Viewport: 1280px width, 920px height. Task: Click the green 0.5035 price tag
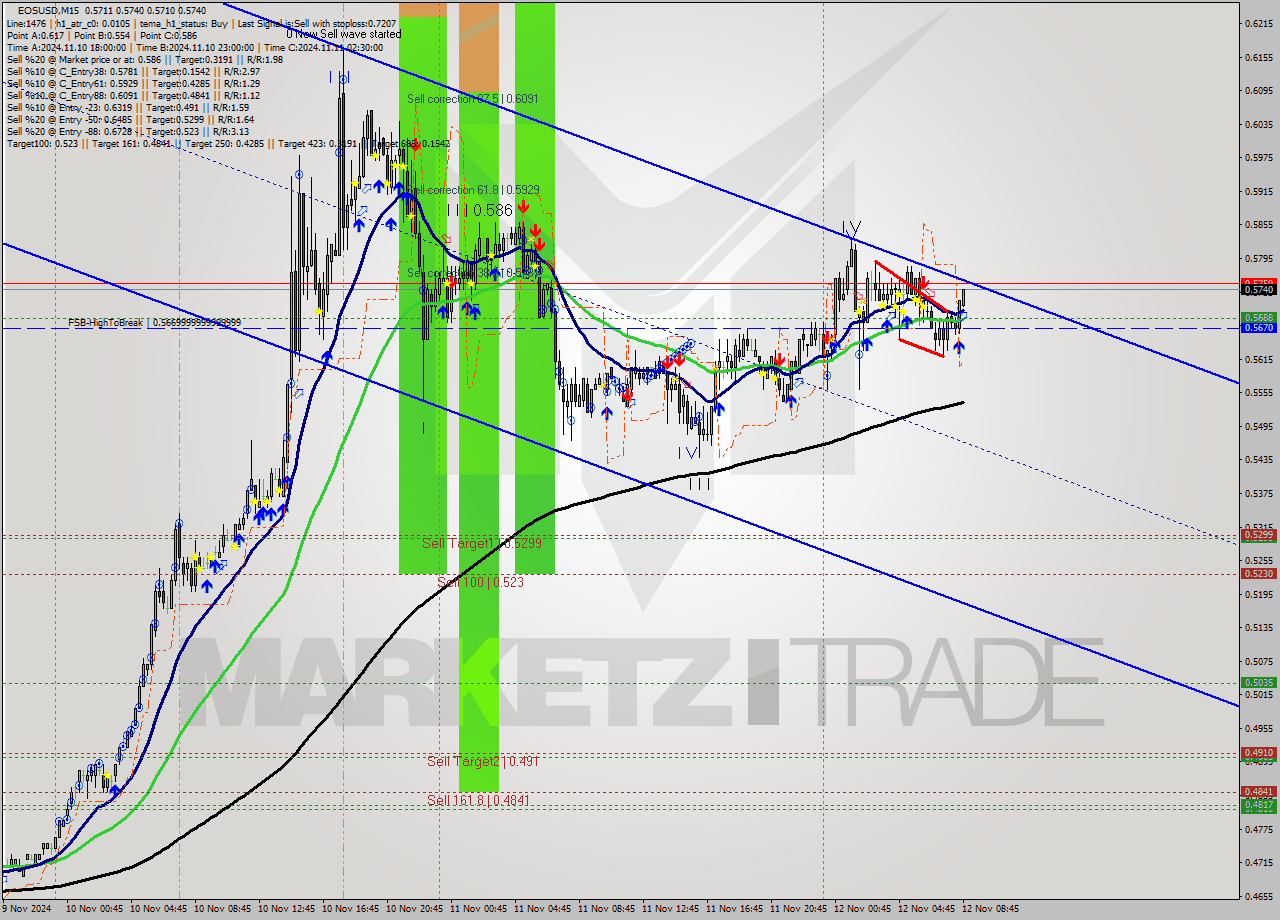(x=1258, y=682)
